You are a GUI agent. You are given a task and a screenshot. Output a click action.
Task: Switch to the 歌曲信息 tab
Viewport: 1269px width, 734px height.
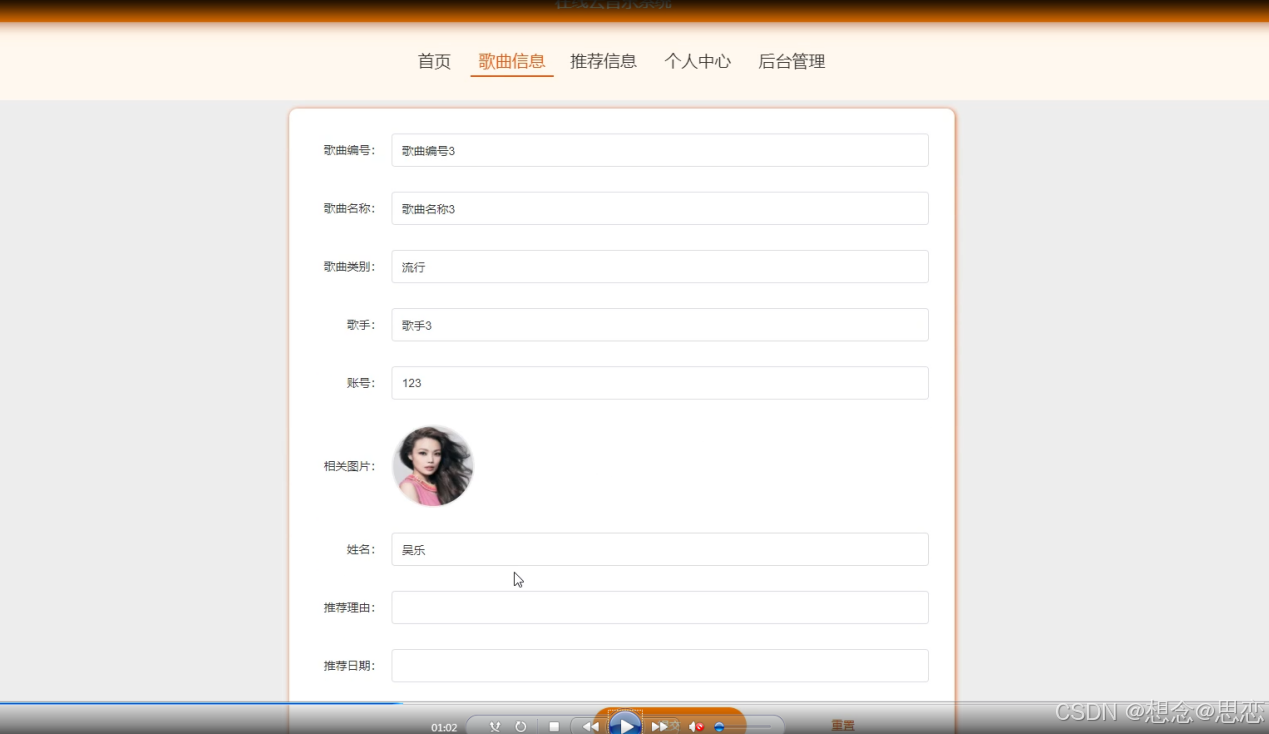point(512,62)
